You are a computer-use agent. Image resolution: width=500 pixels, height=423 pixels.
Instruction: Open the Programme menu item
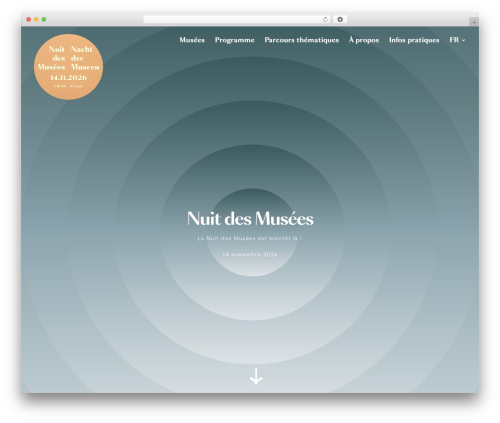pos(235,40)
